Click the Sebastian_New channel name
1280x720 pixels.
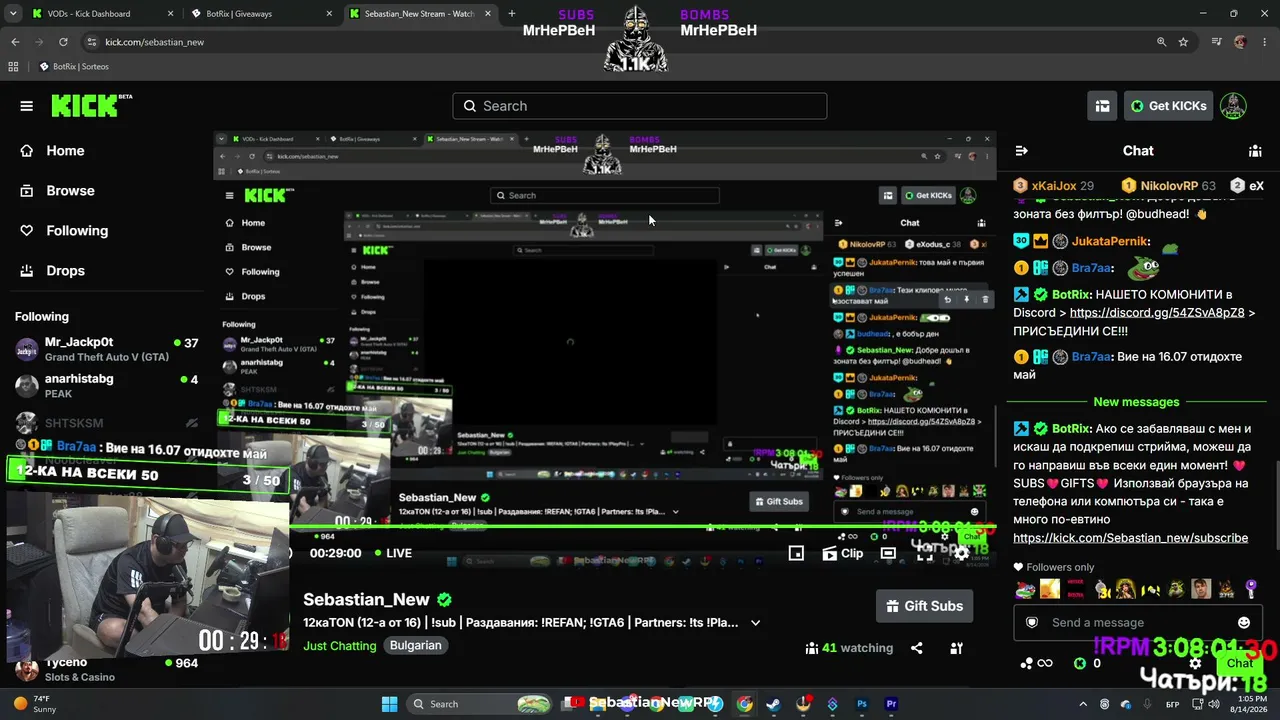click(366, 600)
